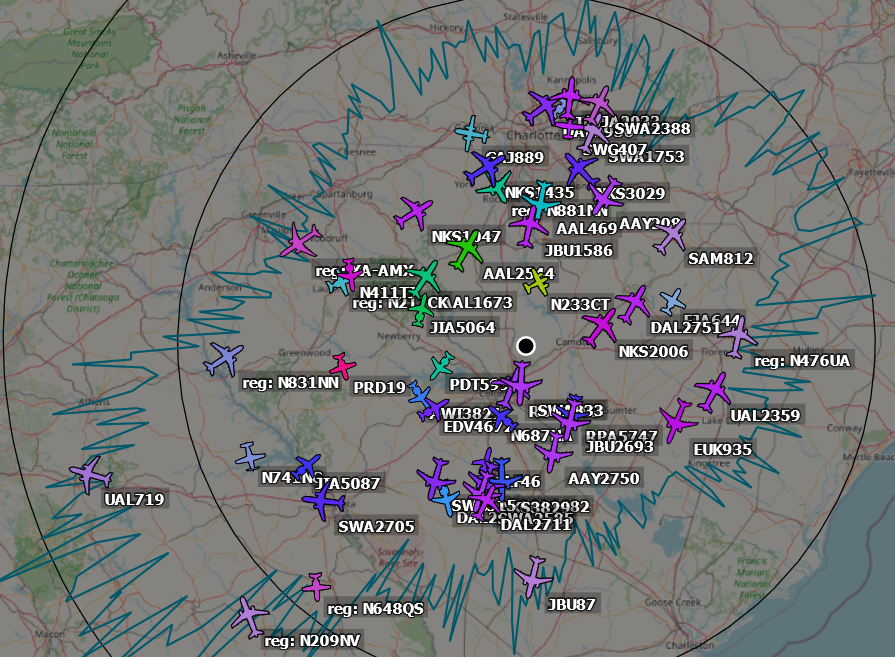This screenshot has height=657, width=895.
Task: Select the XA-AMX registered aircraft icon
Action: (350, 273)
